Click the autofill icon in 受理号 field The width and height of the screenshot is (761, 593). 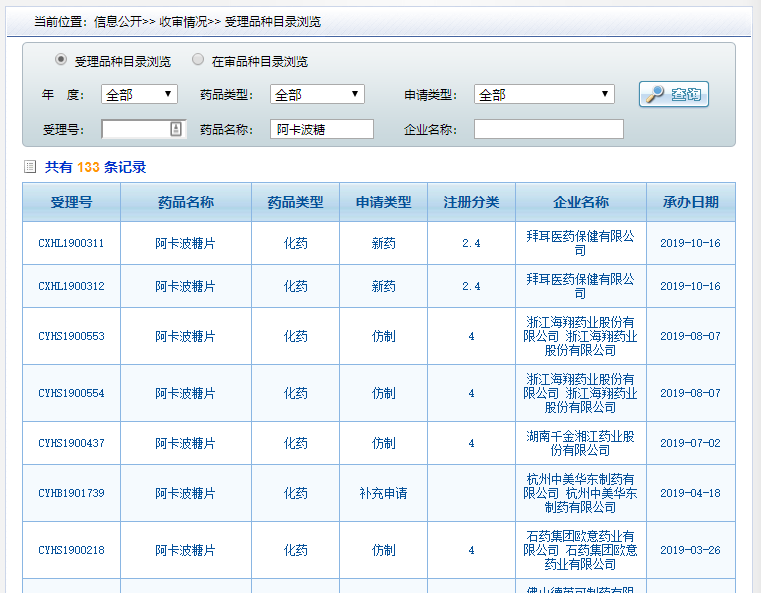point(176,129)
